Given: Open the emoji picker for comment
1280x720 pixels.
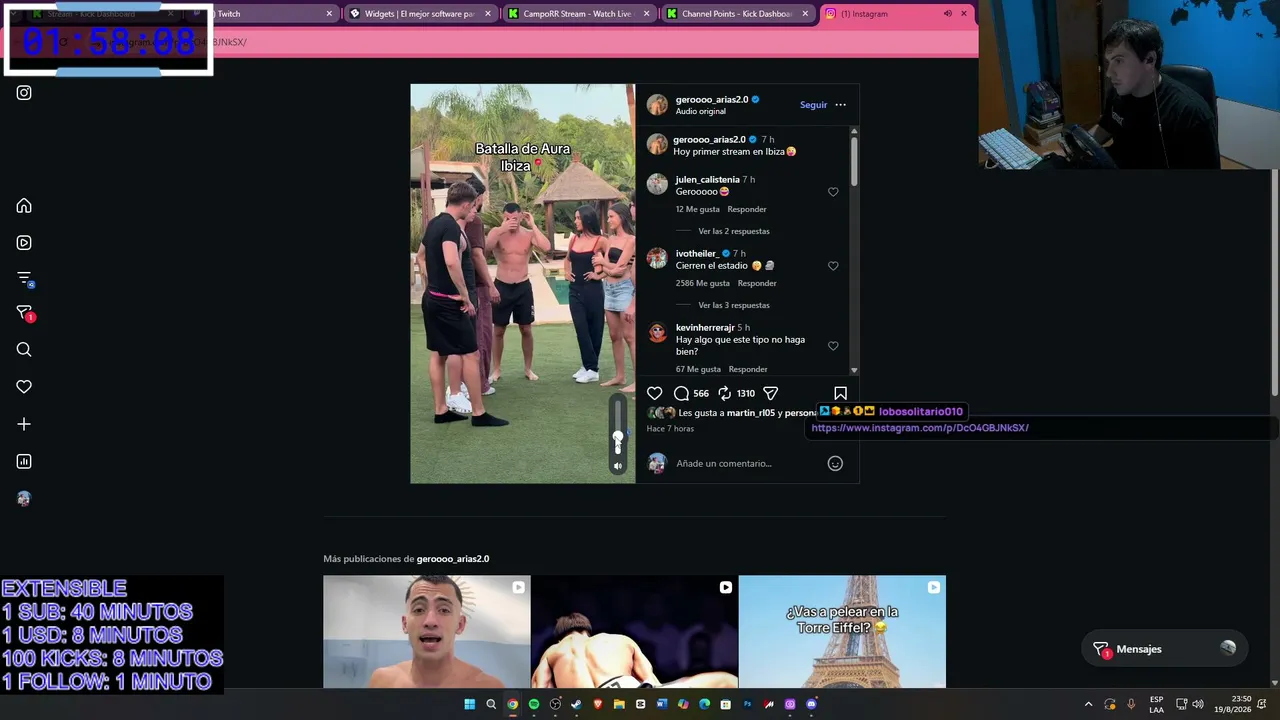Looking at the screenshot, I should pos(835,463).
